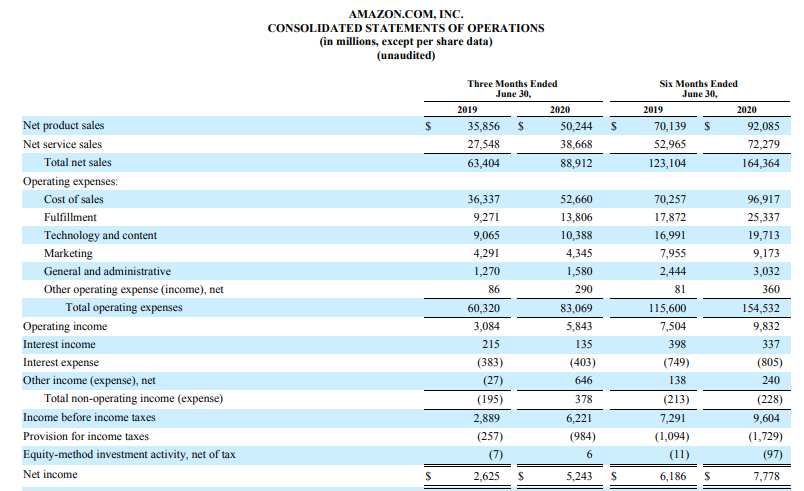Click the 'Operating income' row label

[x=65, y=326]
